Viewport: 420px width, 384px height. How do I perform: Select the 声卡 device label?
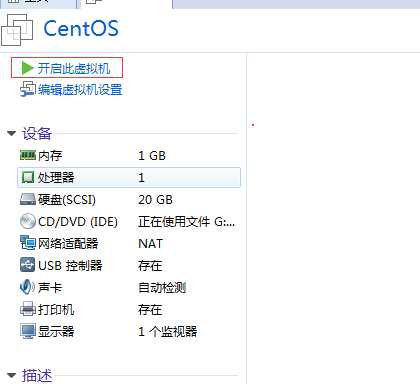(50, 287)
